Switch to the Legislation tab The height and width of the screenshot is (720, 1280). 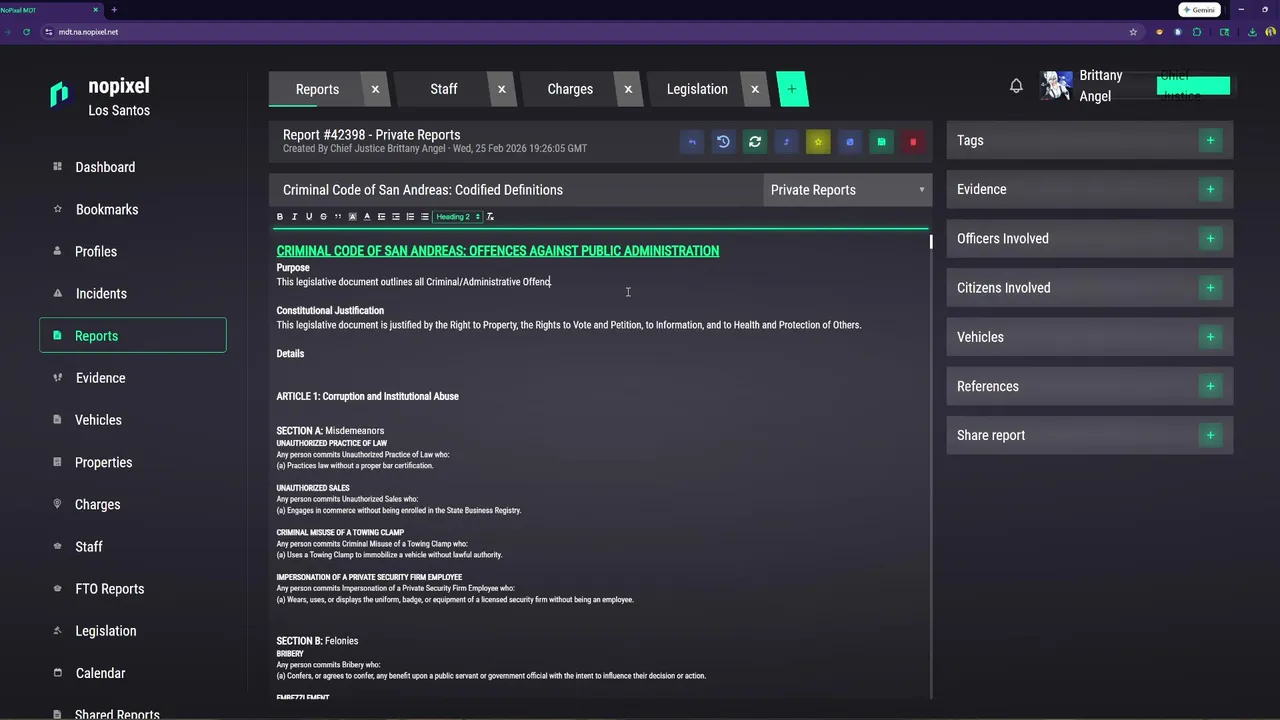click(x=697, y=89)
